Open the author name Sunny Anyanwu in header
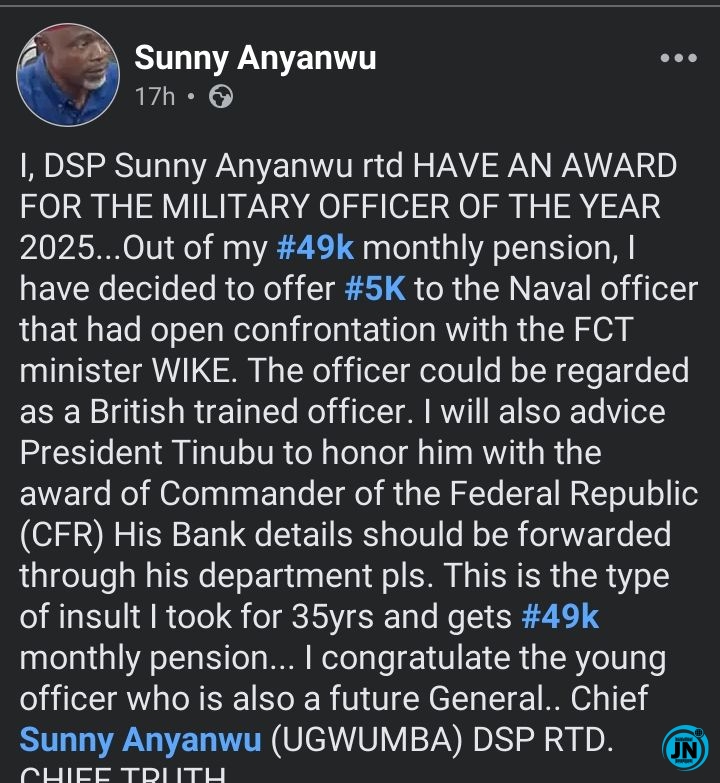This screenshot has width=720, height=783. pyautogui.click(x=255, y=58)
